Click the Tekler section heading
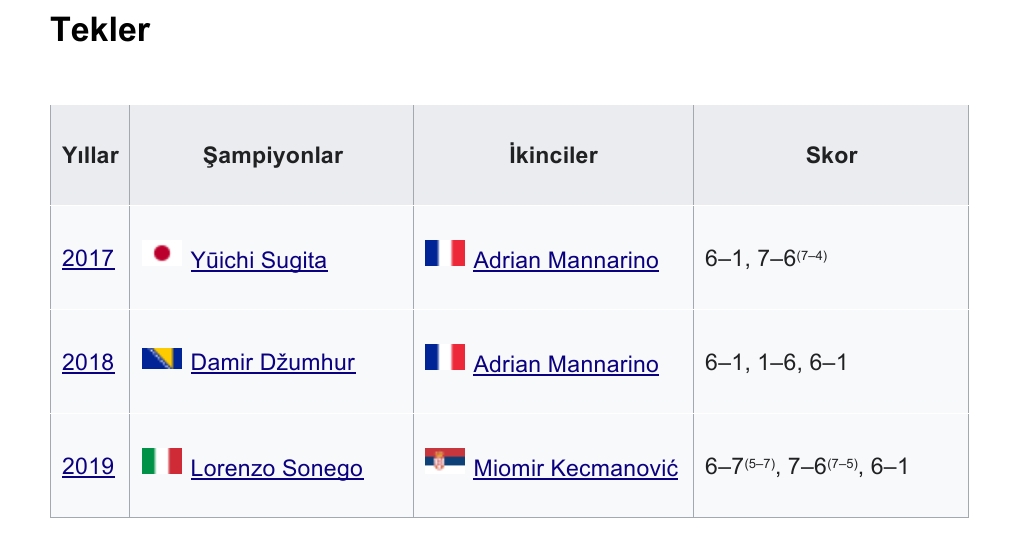Screen dimensions: 1013x556 coord(100,30)
